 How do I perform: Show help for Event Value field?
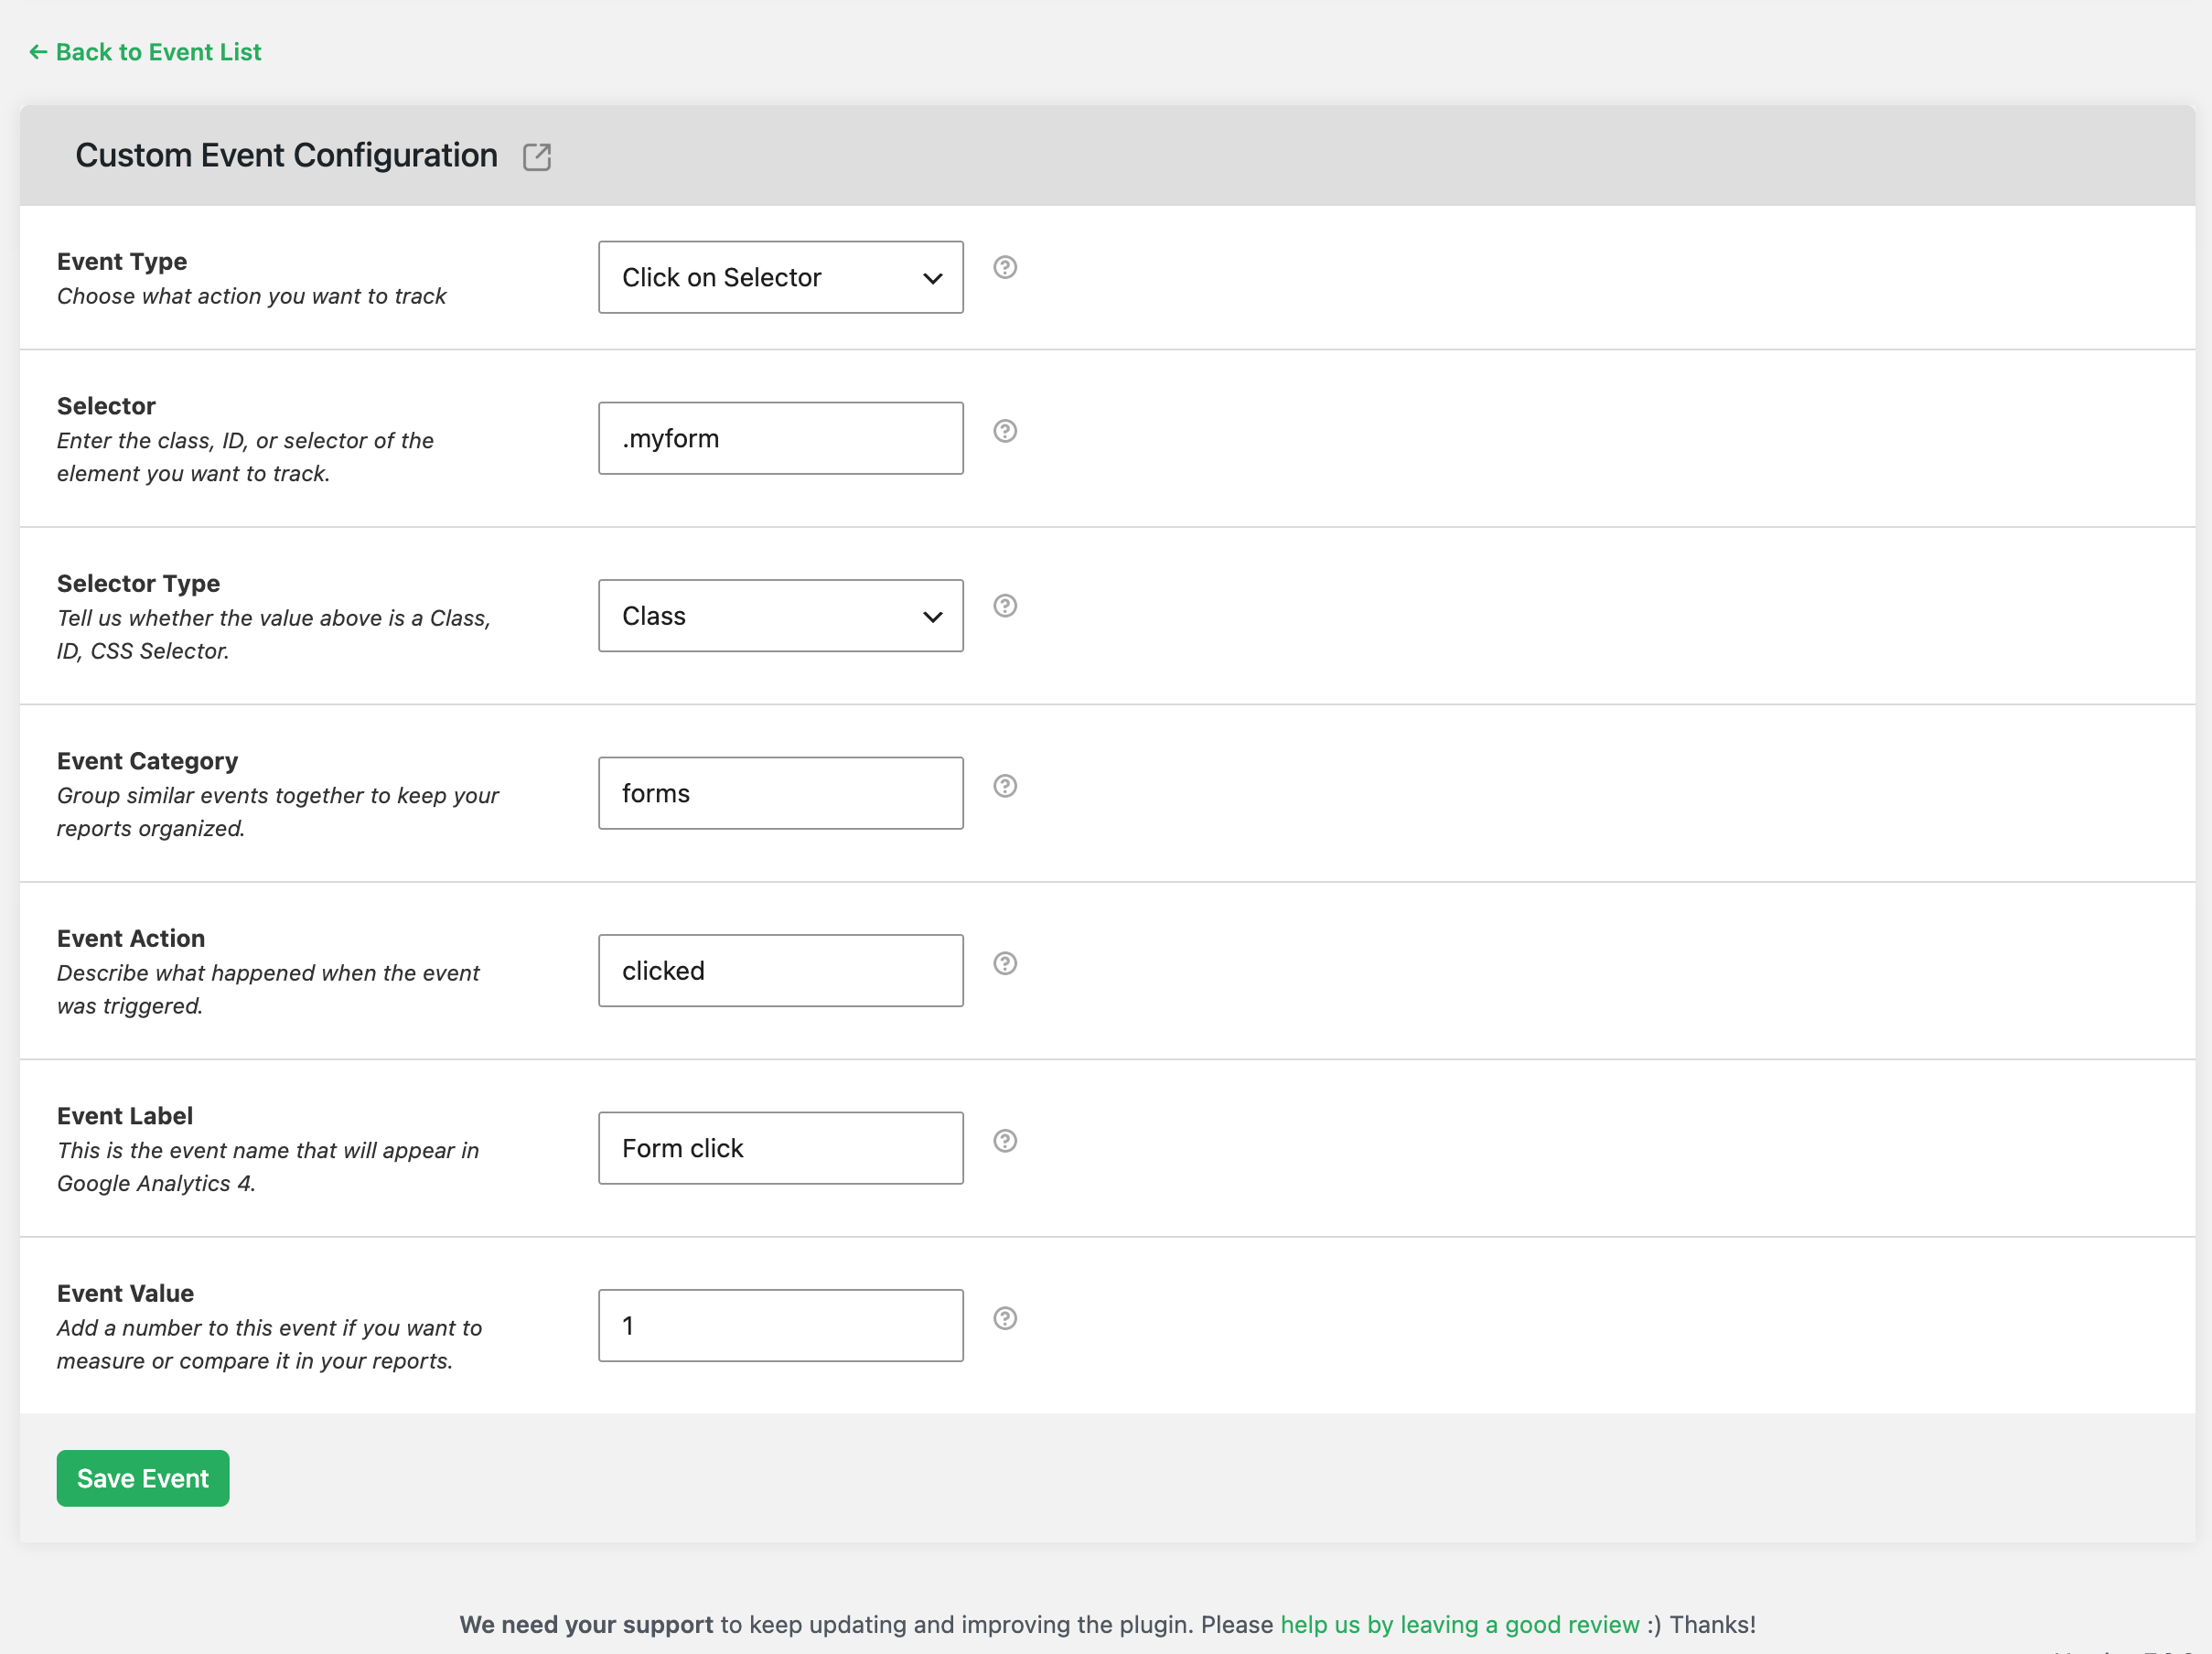coord(1005,1318)
